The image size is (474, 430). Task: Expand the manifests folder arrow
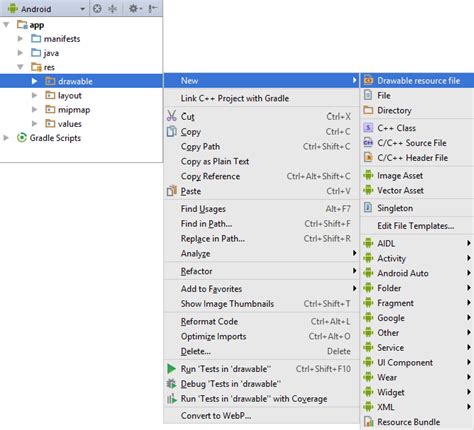tap(20, 39)
